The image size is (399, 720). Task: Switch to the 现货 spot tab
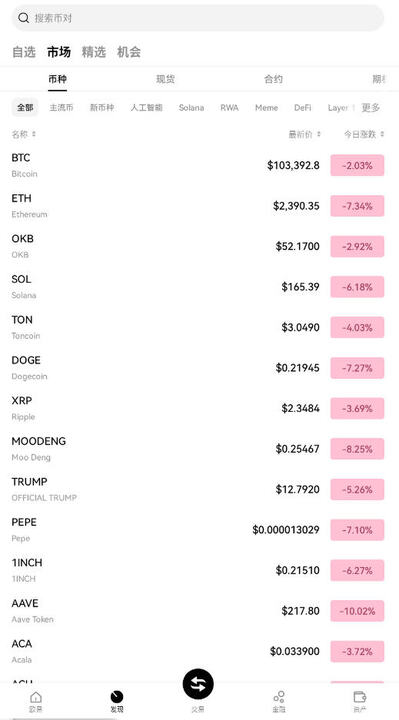pos(165,79)
